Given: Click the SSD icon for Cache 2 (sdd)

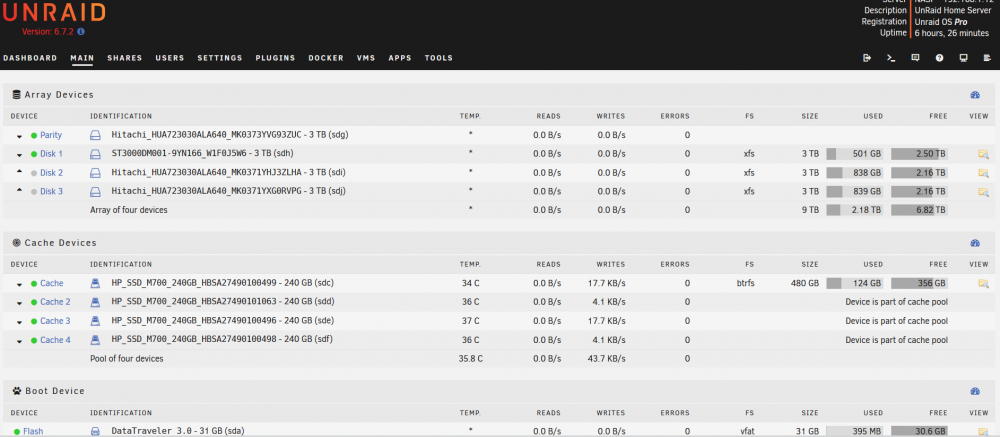Looking at the screenshot, I should tap(95, 302).
